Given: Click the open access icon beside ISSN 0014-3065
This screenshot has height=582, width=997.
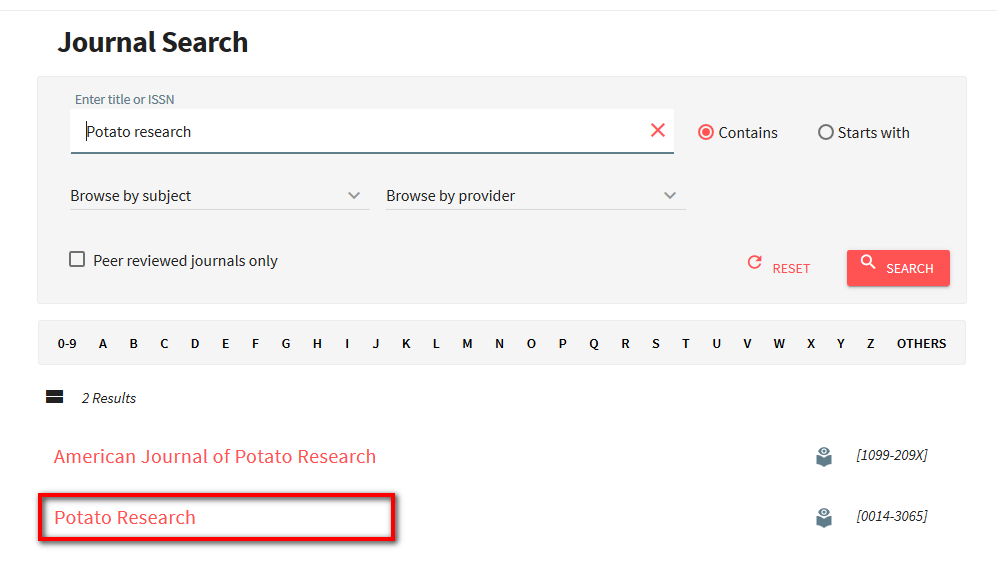Looking at the screenshot, I should coord(824,517).
